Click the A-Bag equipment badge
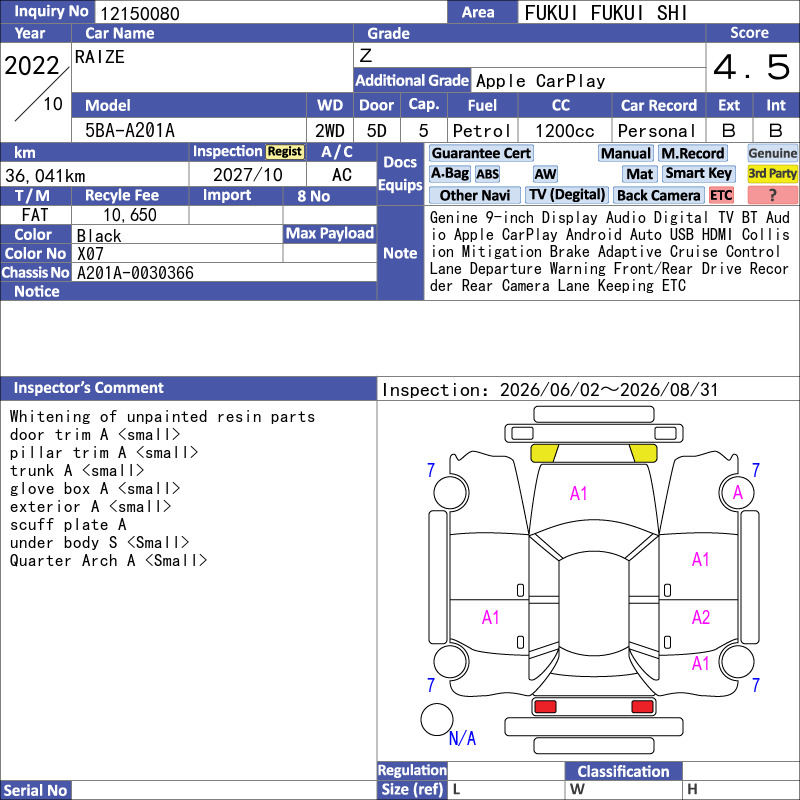800x800 pixels. (x=449, y=174)
